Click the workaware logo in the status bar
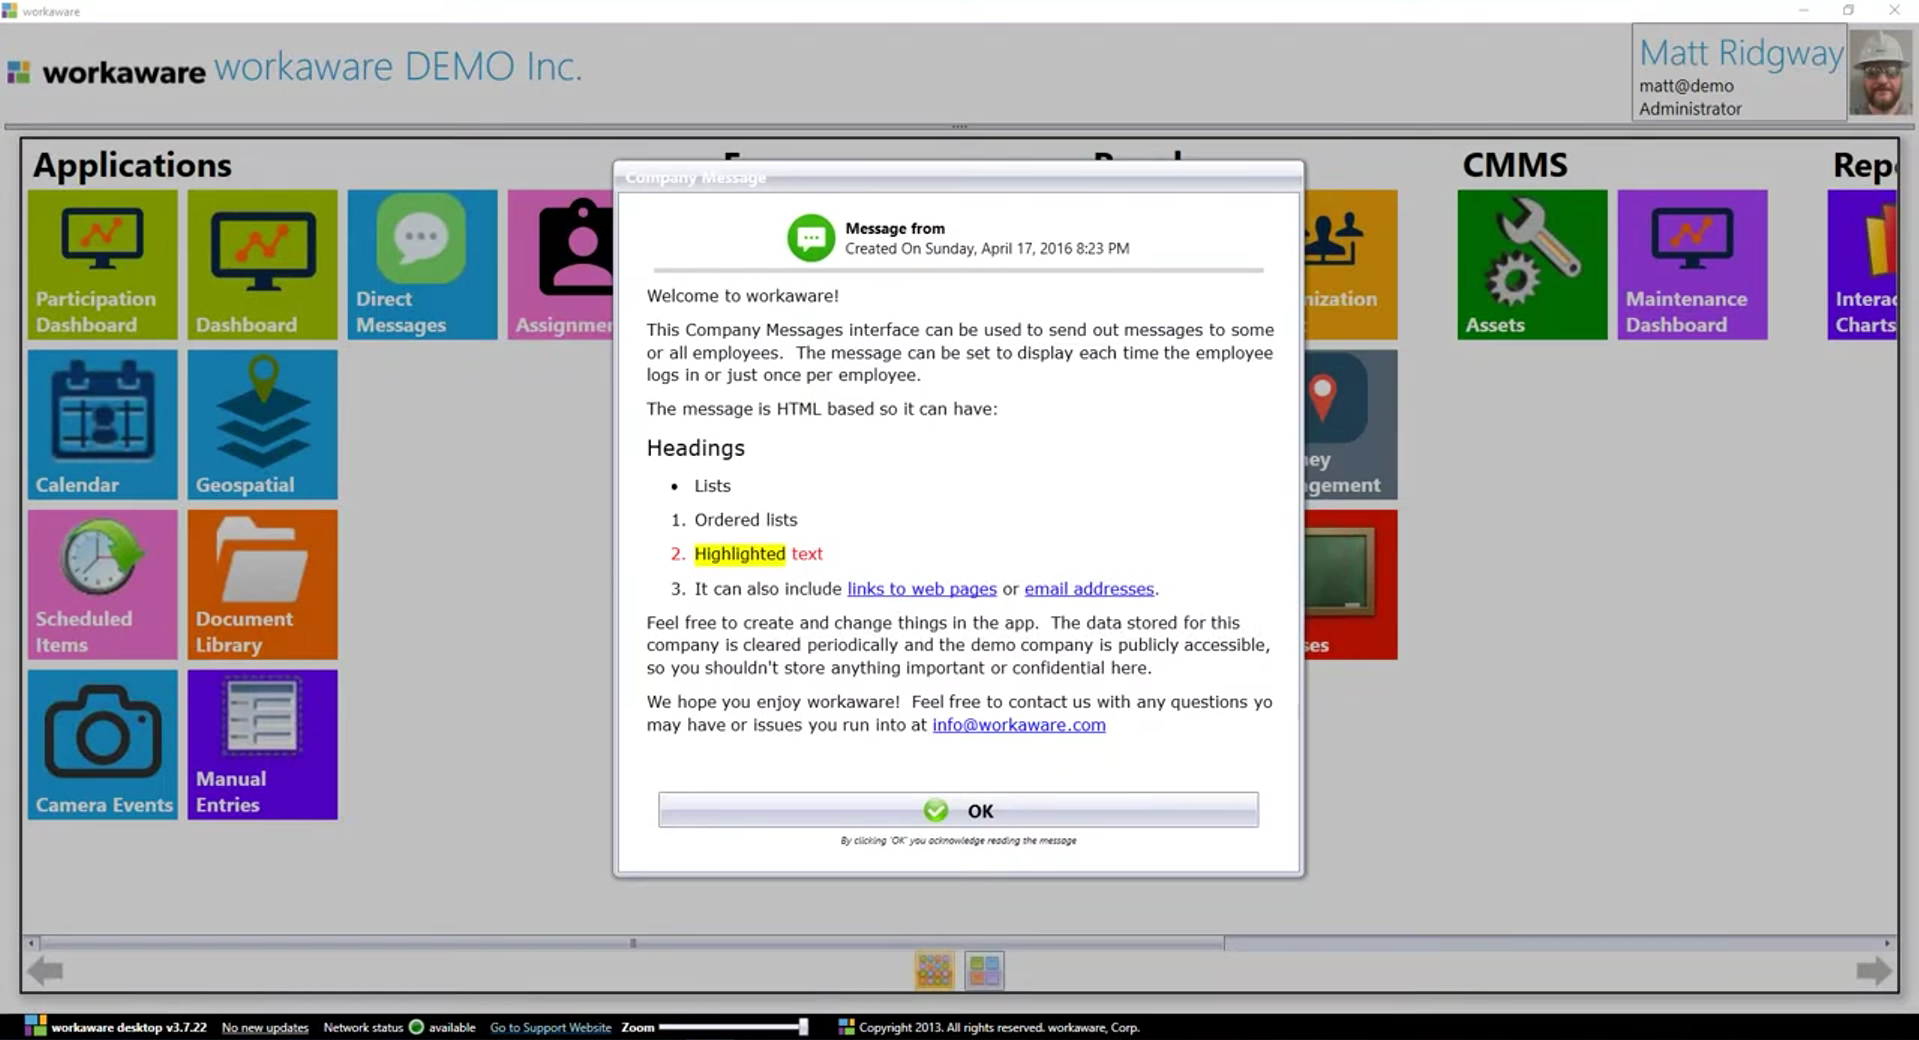The height and width of the screenshot is (1040, 1919). [x=36, y=1027]
